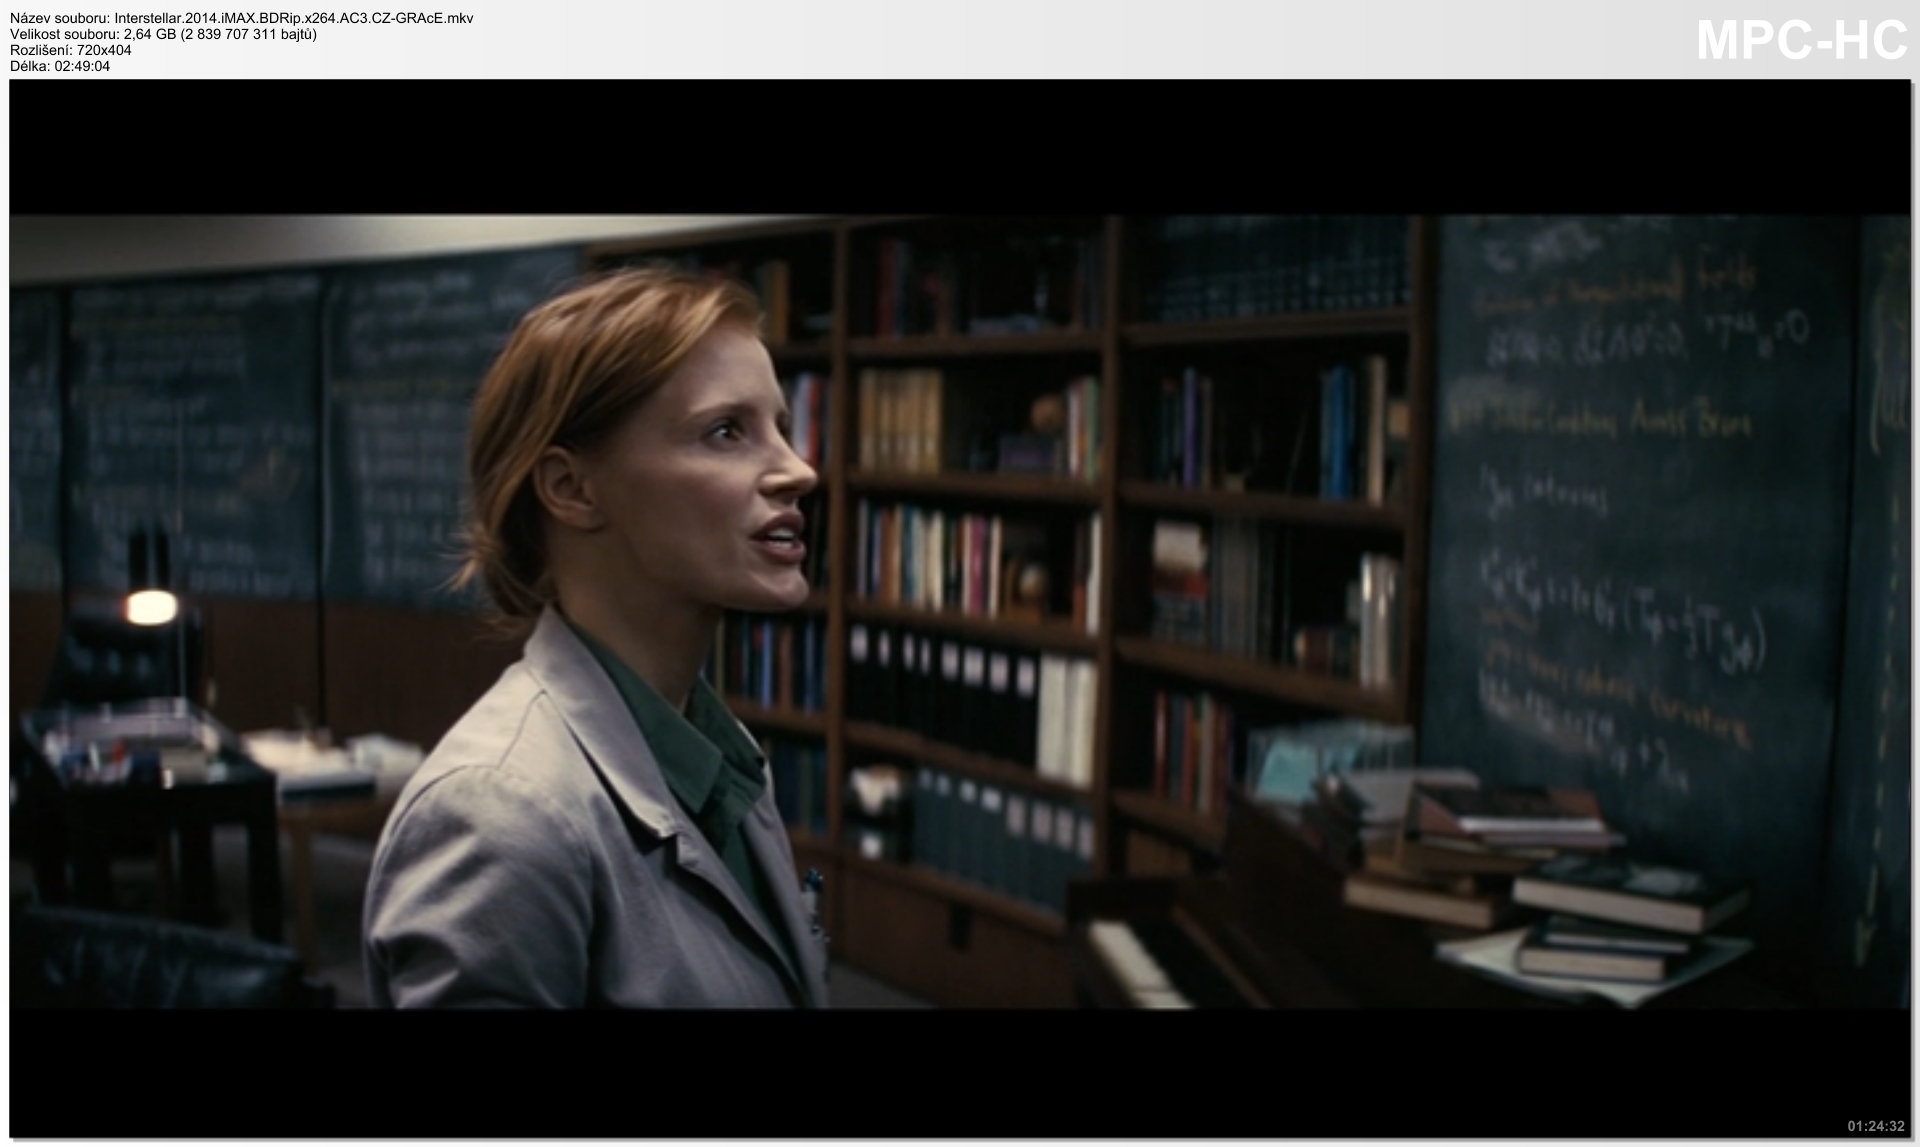Viewport: 1920px width, 1147px height.
Task: Click the bottom black letterbox bar
Action: coord(960,1070)
